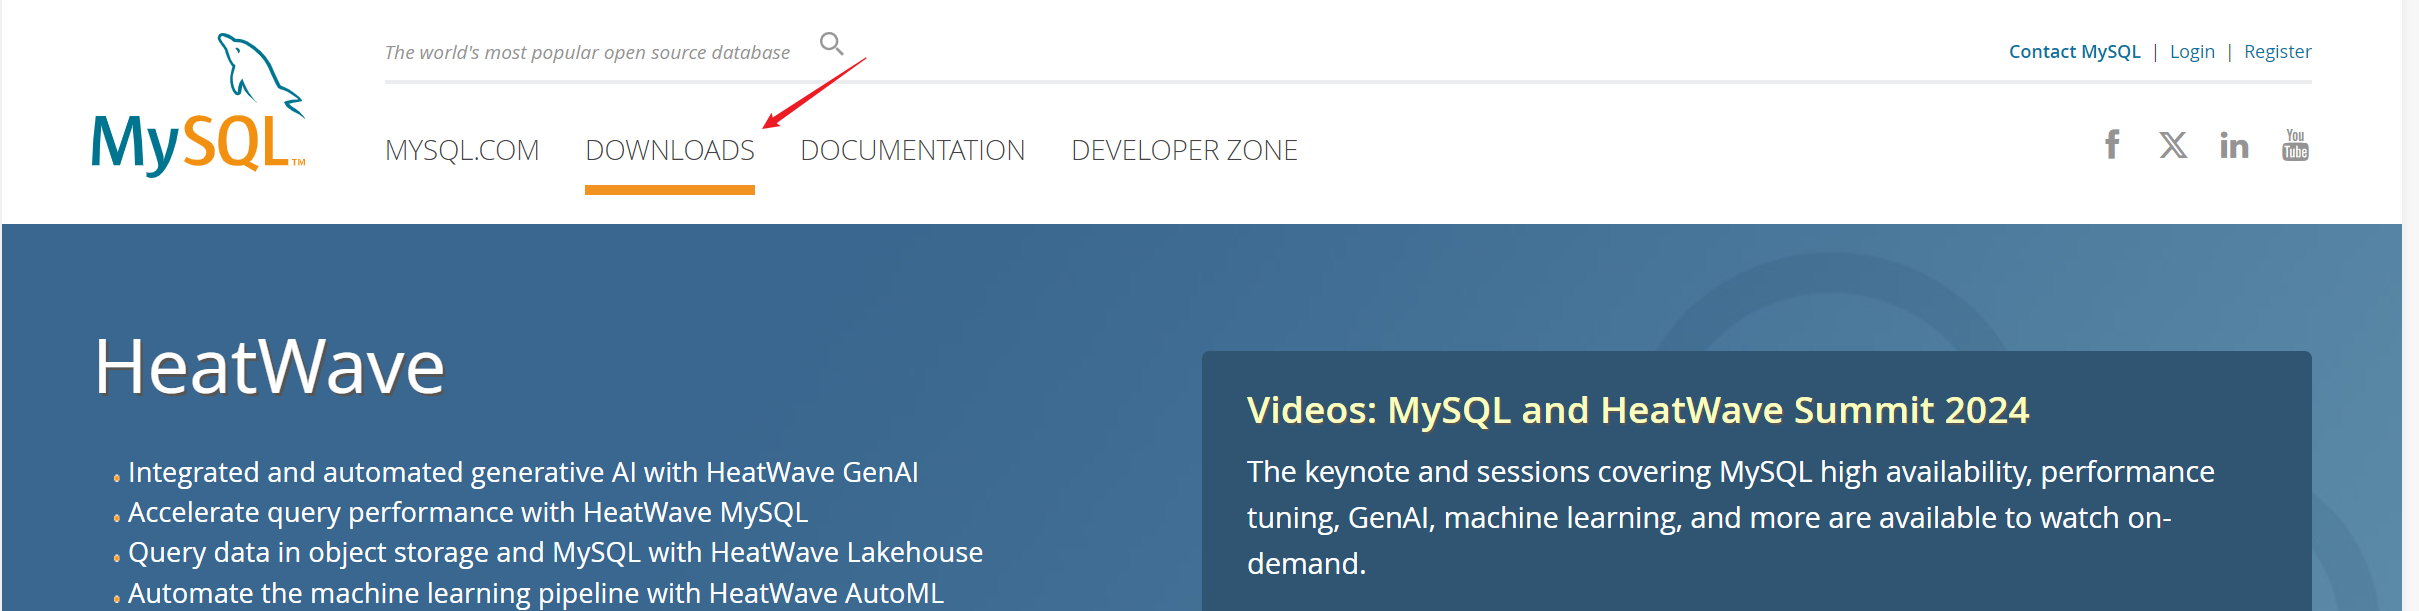This screenshot has width=2419, height=611.
Task: Visit the LinkedIn social icon
Action: 2233,146
